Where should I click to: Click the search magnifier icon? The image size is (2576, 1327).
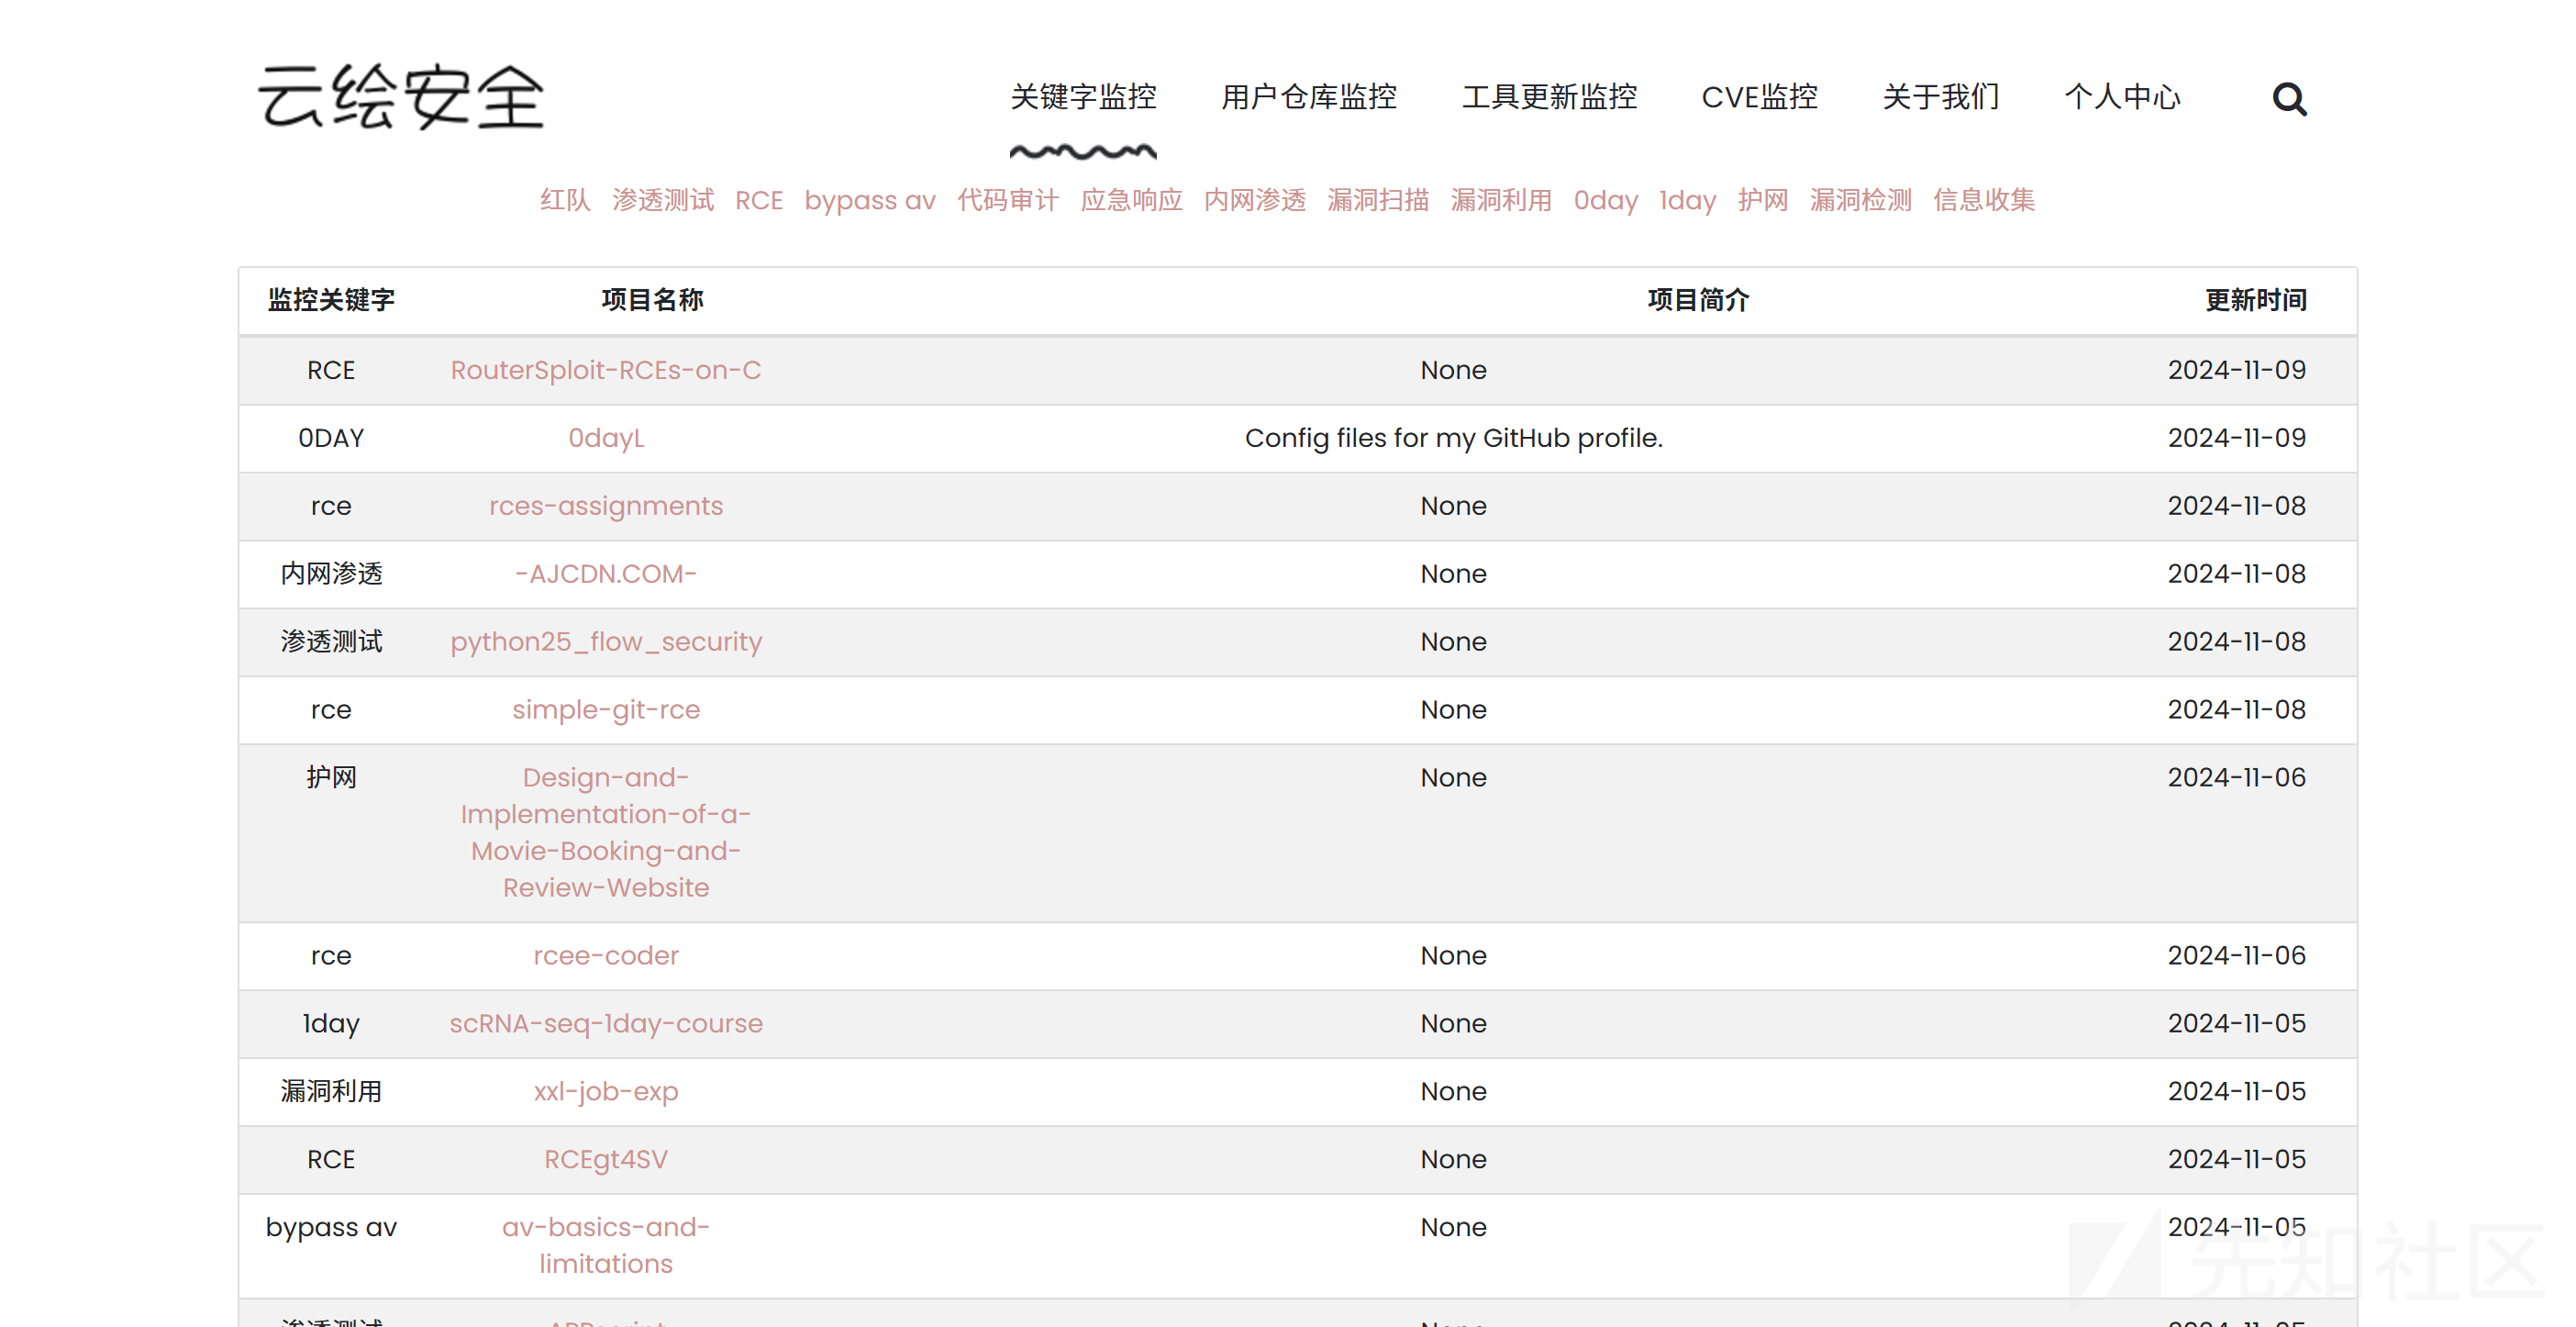pos(2288,98)
